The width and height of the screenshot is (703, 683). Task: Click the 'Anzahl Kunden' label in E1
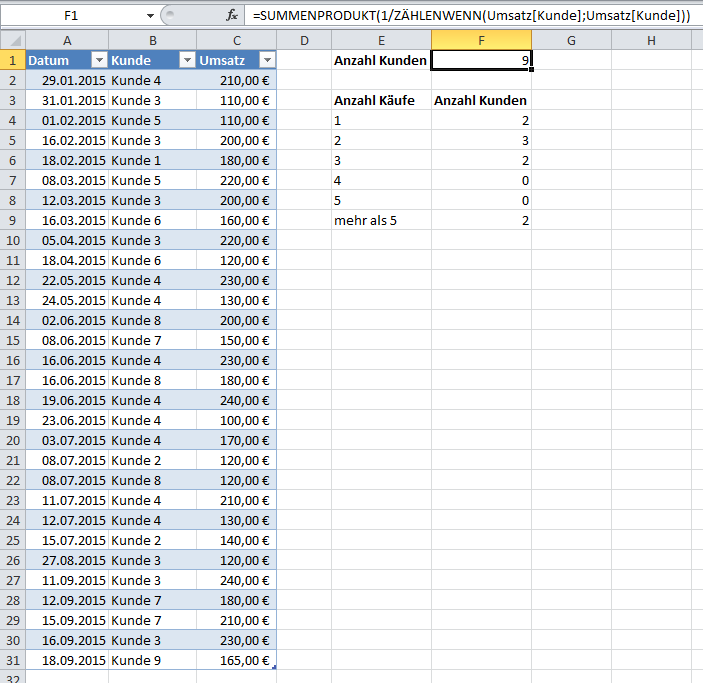382,60
